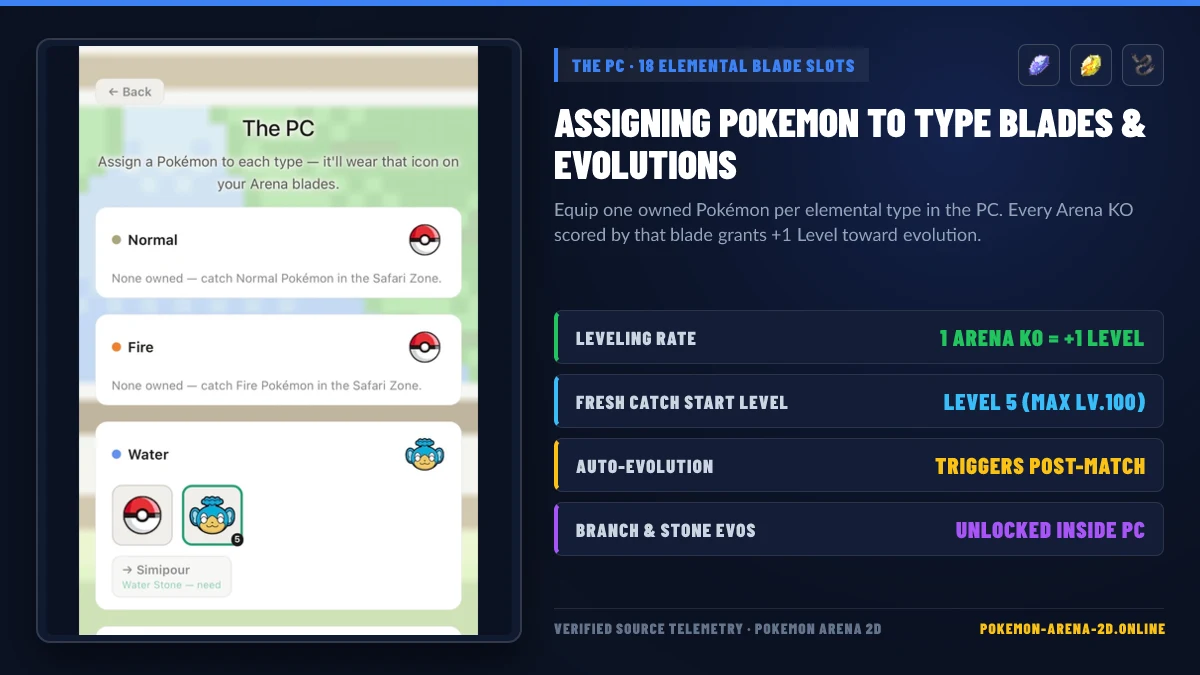
Task: Click the 'Water' type label
Action: pyautogui.click(x=148, y=454)
